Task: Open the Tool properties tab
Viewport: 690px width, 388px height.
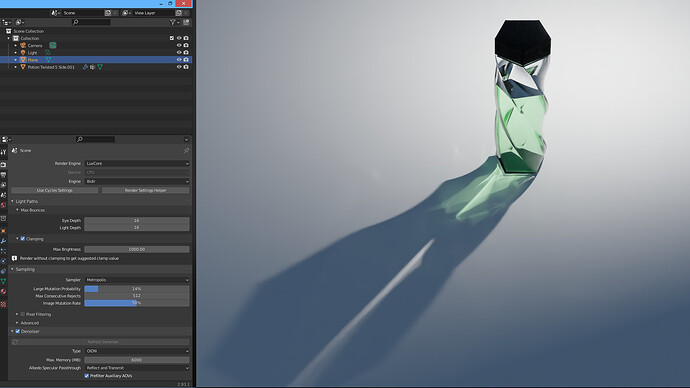Action: tap(4, 152)
